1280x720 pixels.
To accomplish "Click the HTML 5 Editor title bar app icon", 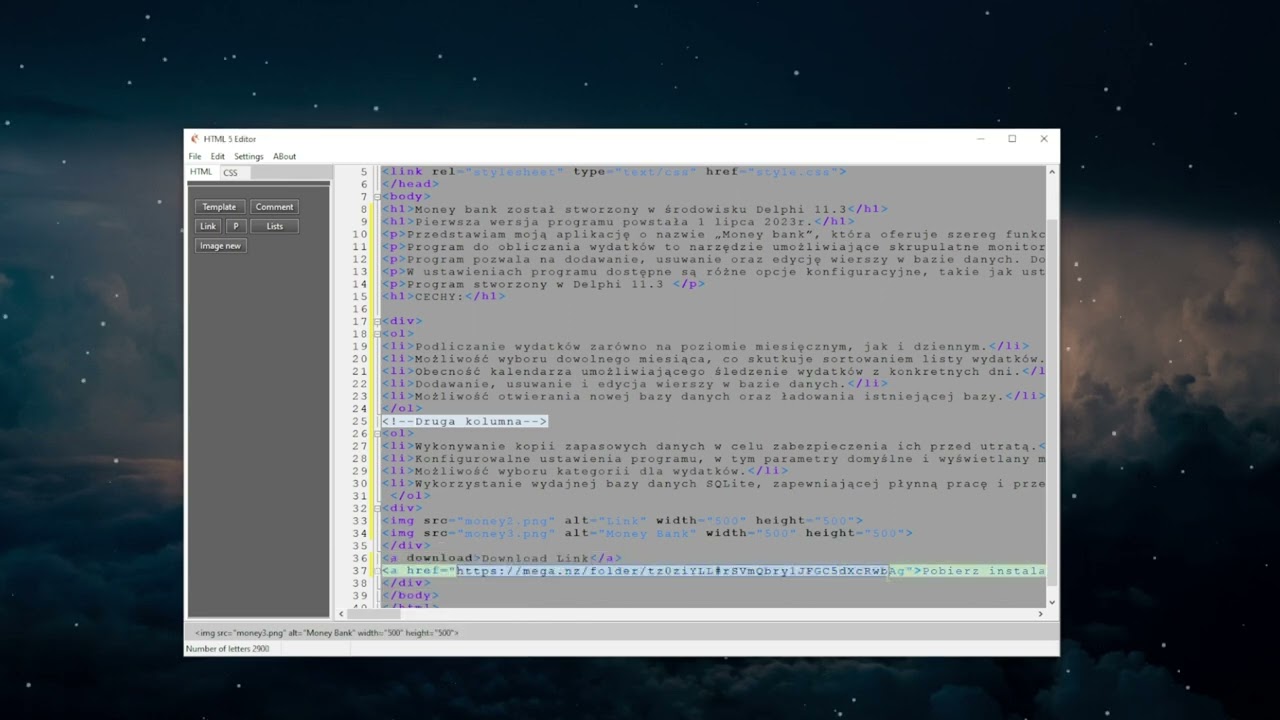I will pyautogui.click(x=194, y=139).
